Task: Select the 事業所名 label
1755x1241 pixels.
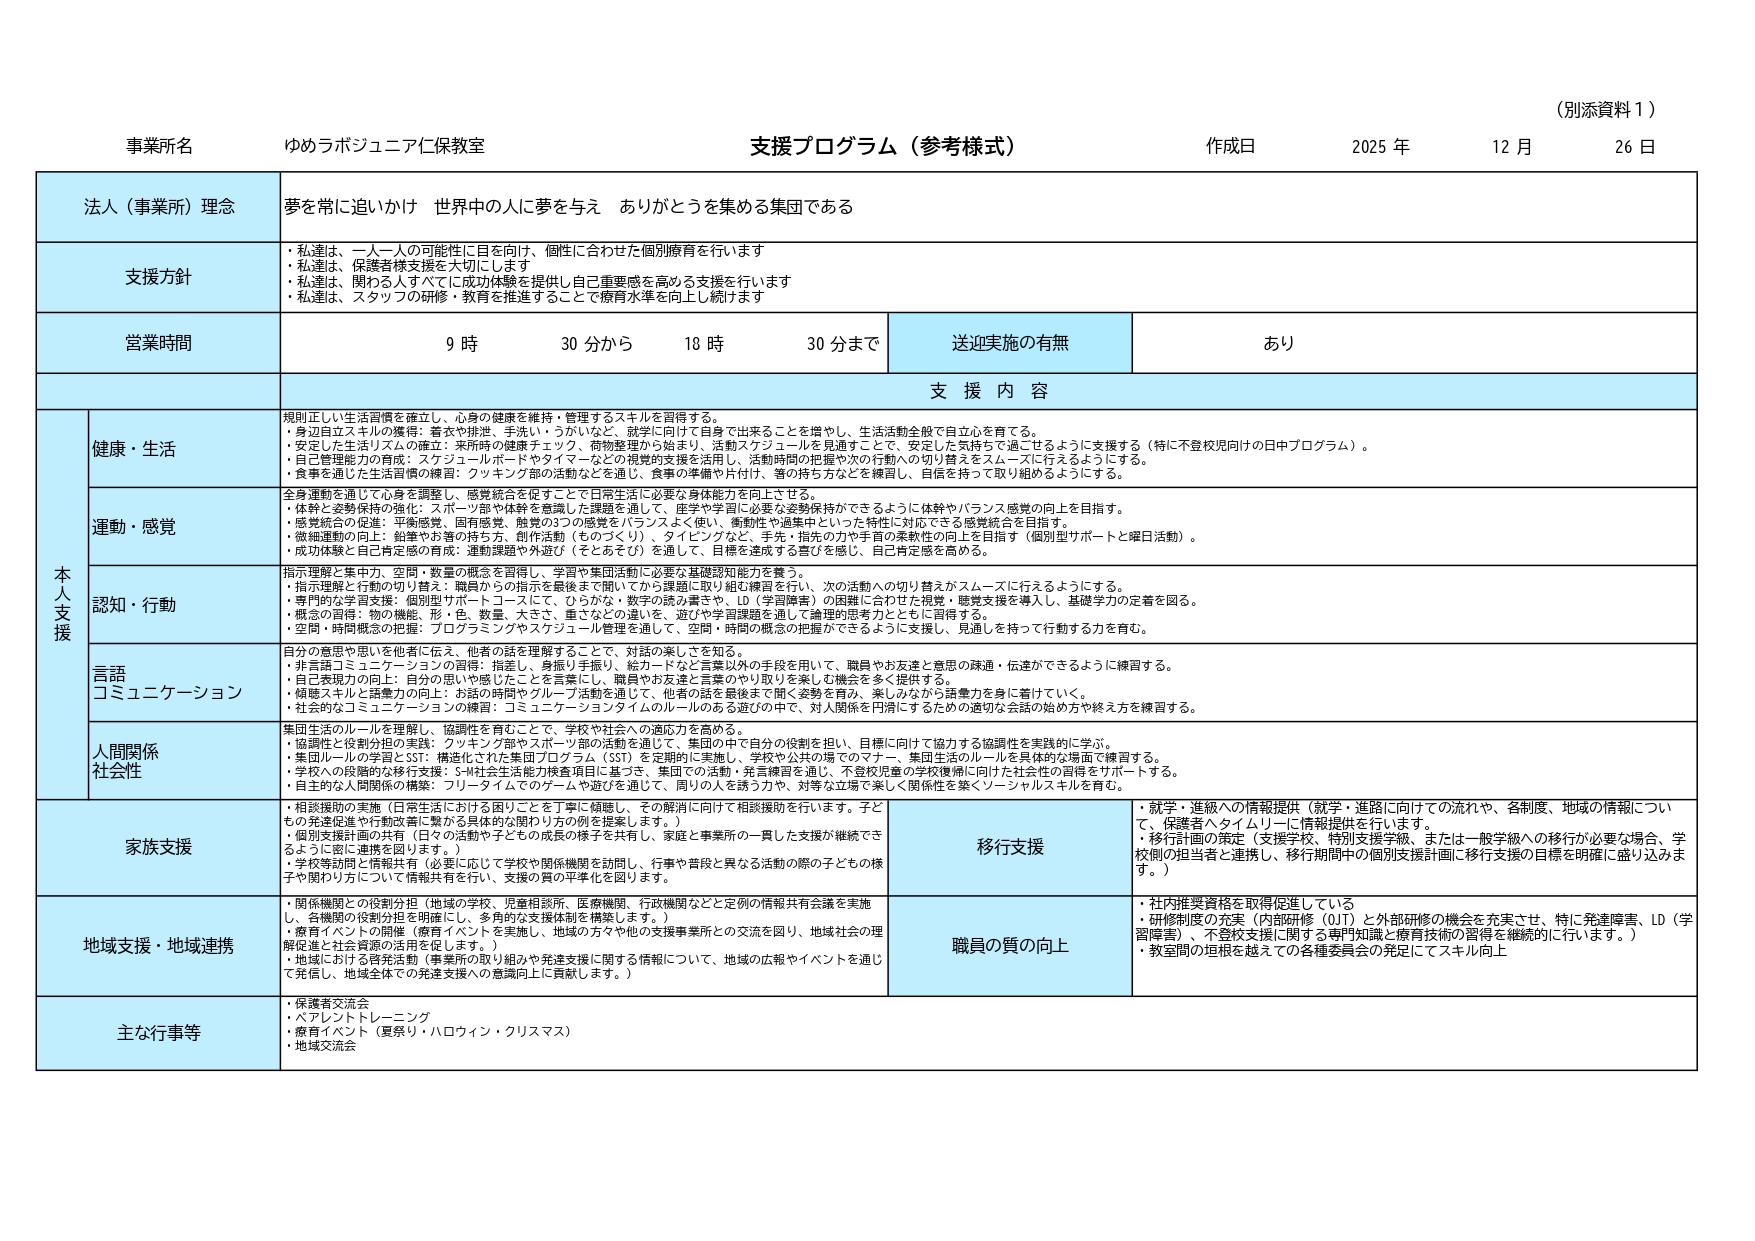Action: pyautogui.click(x=159, y=146)
